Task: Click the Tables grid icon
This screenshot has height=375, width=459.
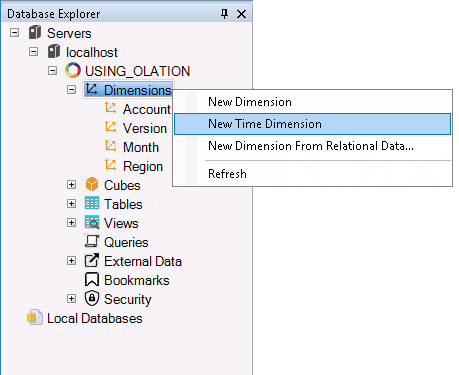Action: pos(92,203)
